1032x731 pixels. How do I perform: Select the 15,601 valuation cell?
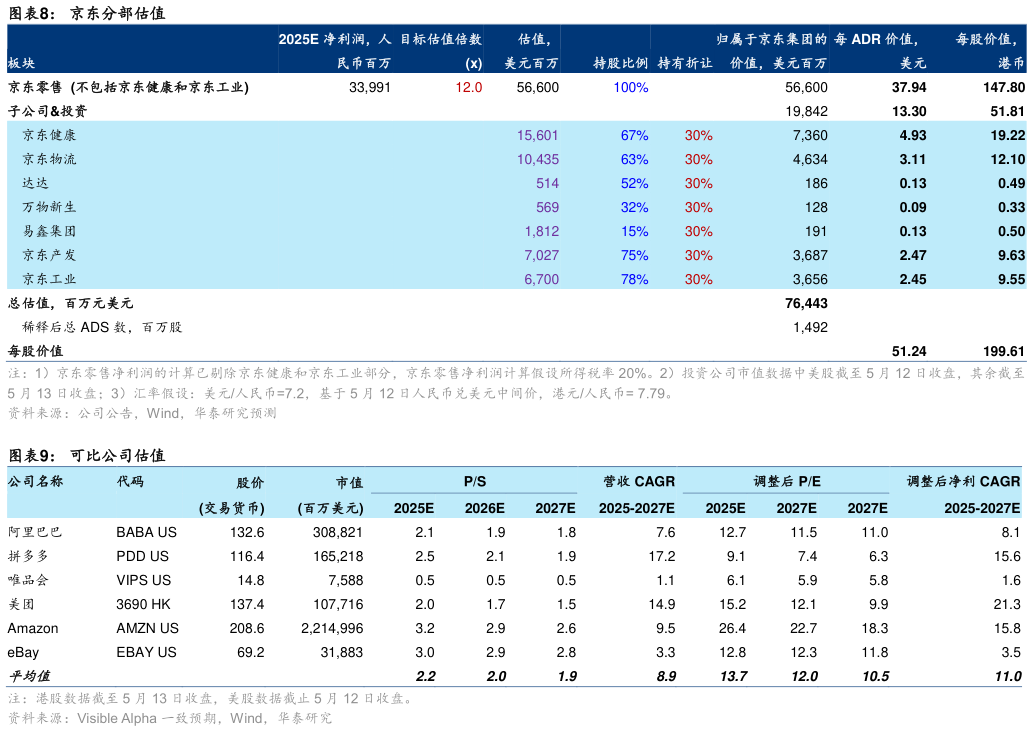pos(537,135)
